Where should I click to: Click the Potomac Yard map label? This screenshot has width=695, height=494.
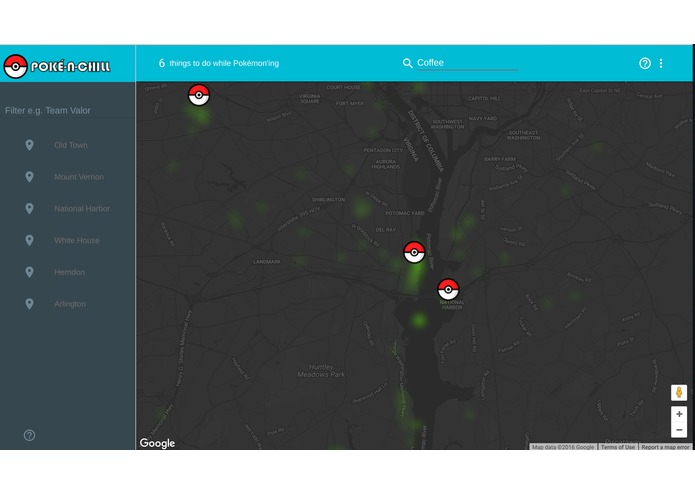[405, 213]
